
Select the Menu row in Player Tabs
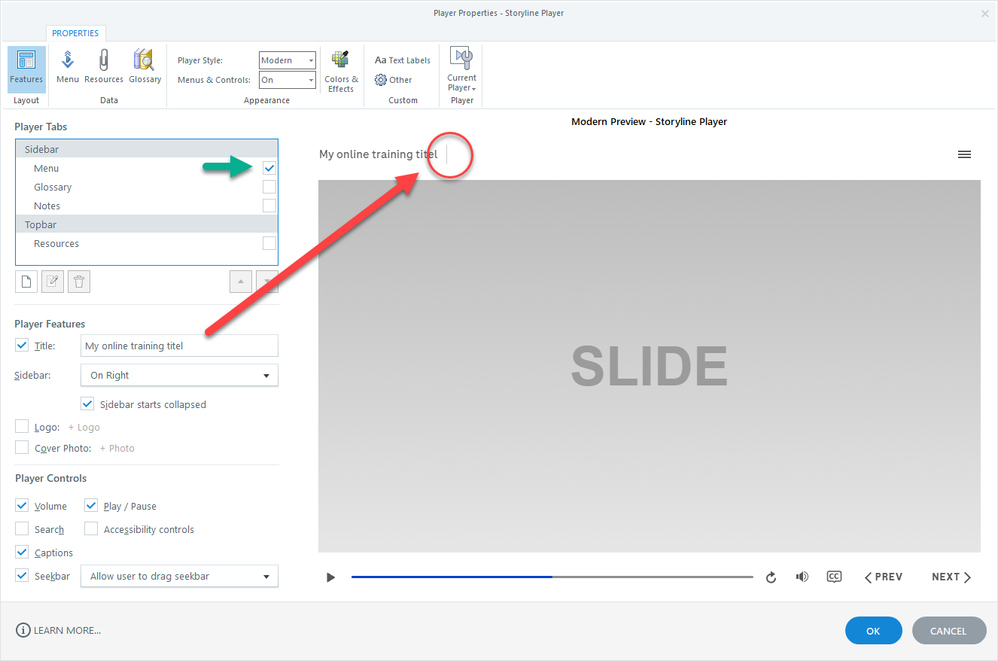(x=146, y=168)
